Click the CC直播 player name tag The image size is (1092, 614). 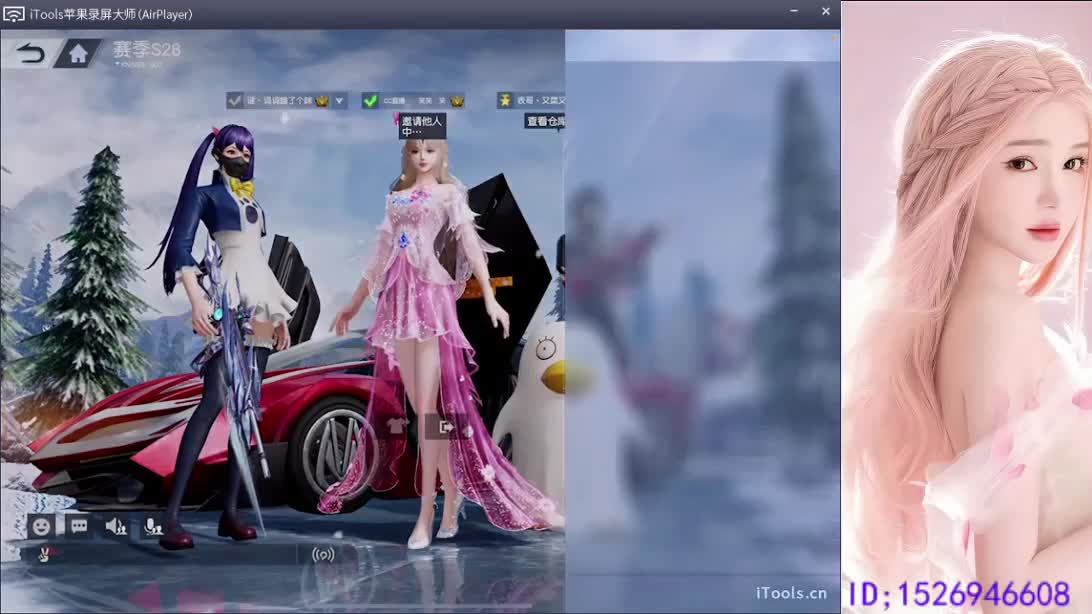(x=414, y=101)
